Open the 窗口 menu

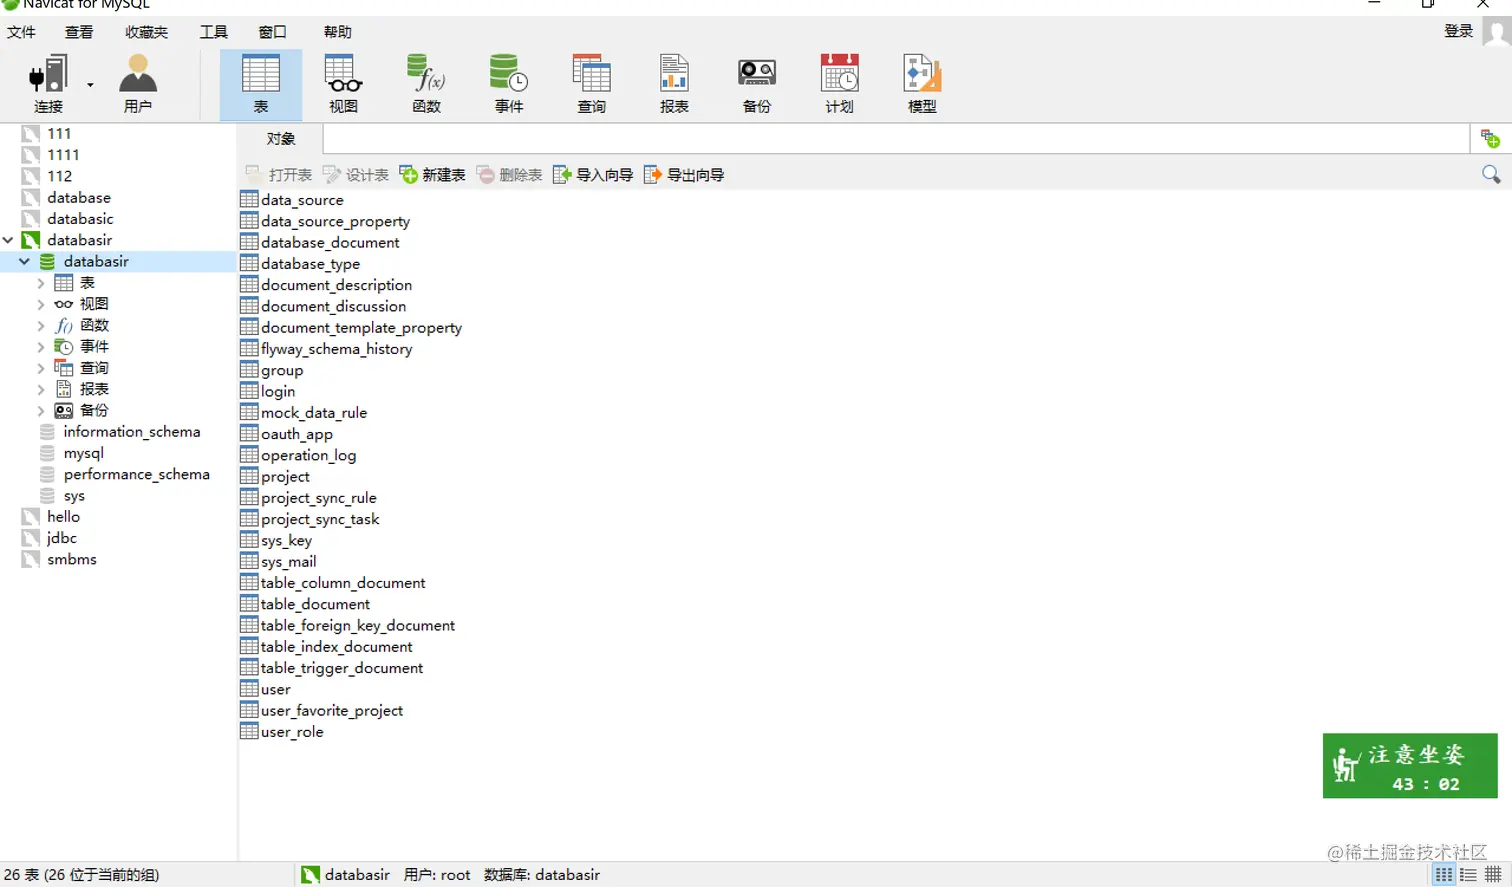pos(272,32)
